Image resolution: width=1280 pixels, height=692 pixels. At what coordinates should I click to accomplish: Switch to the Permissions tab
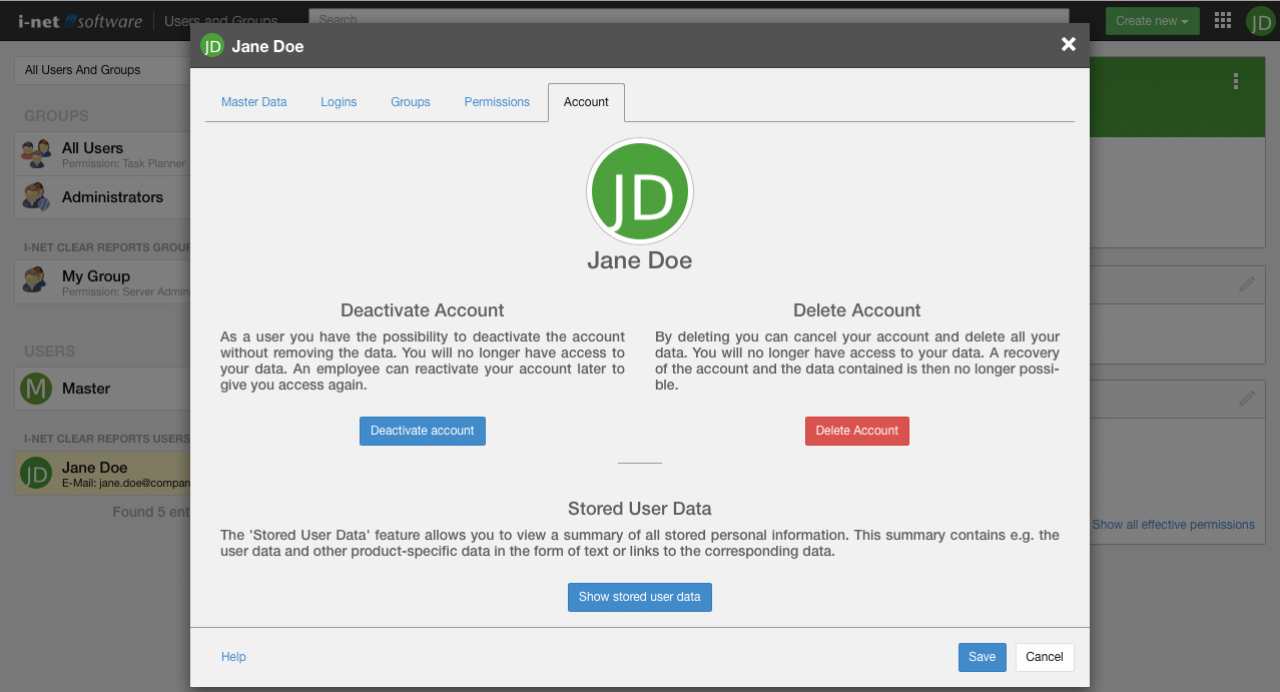coord(497,101)
